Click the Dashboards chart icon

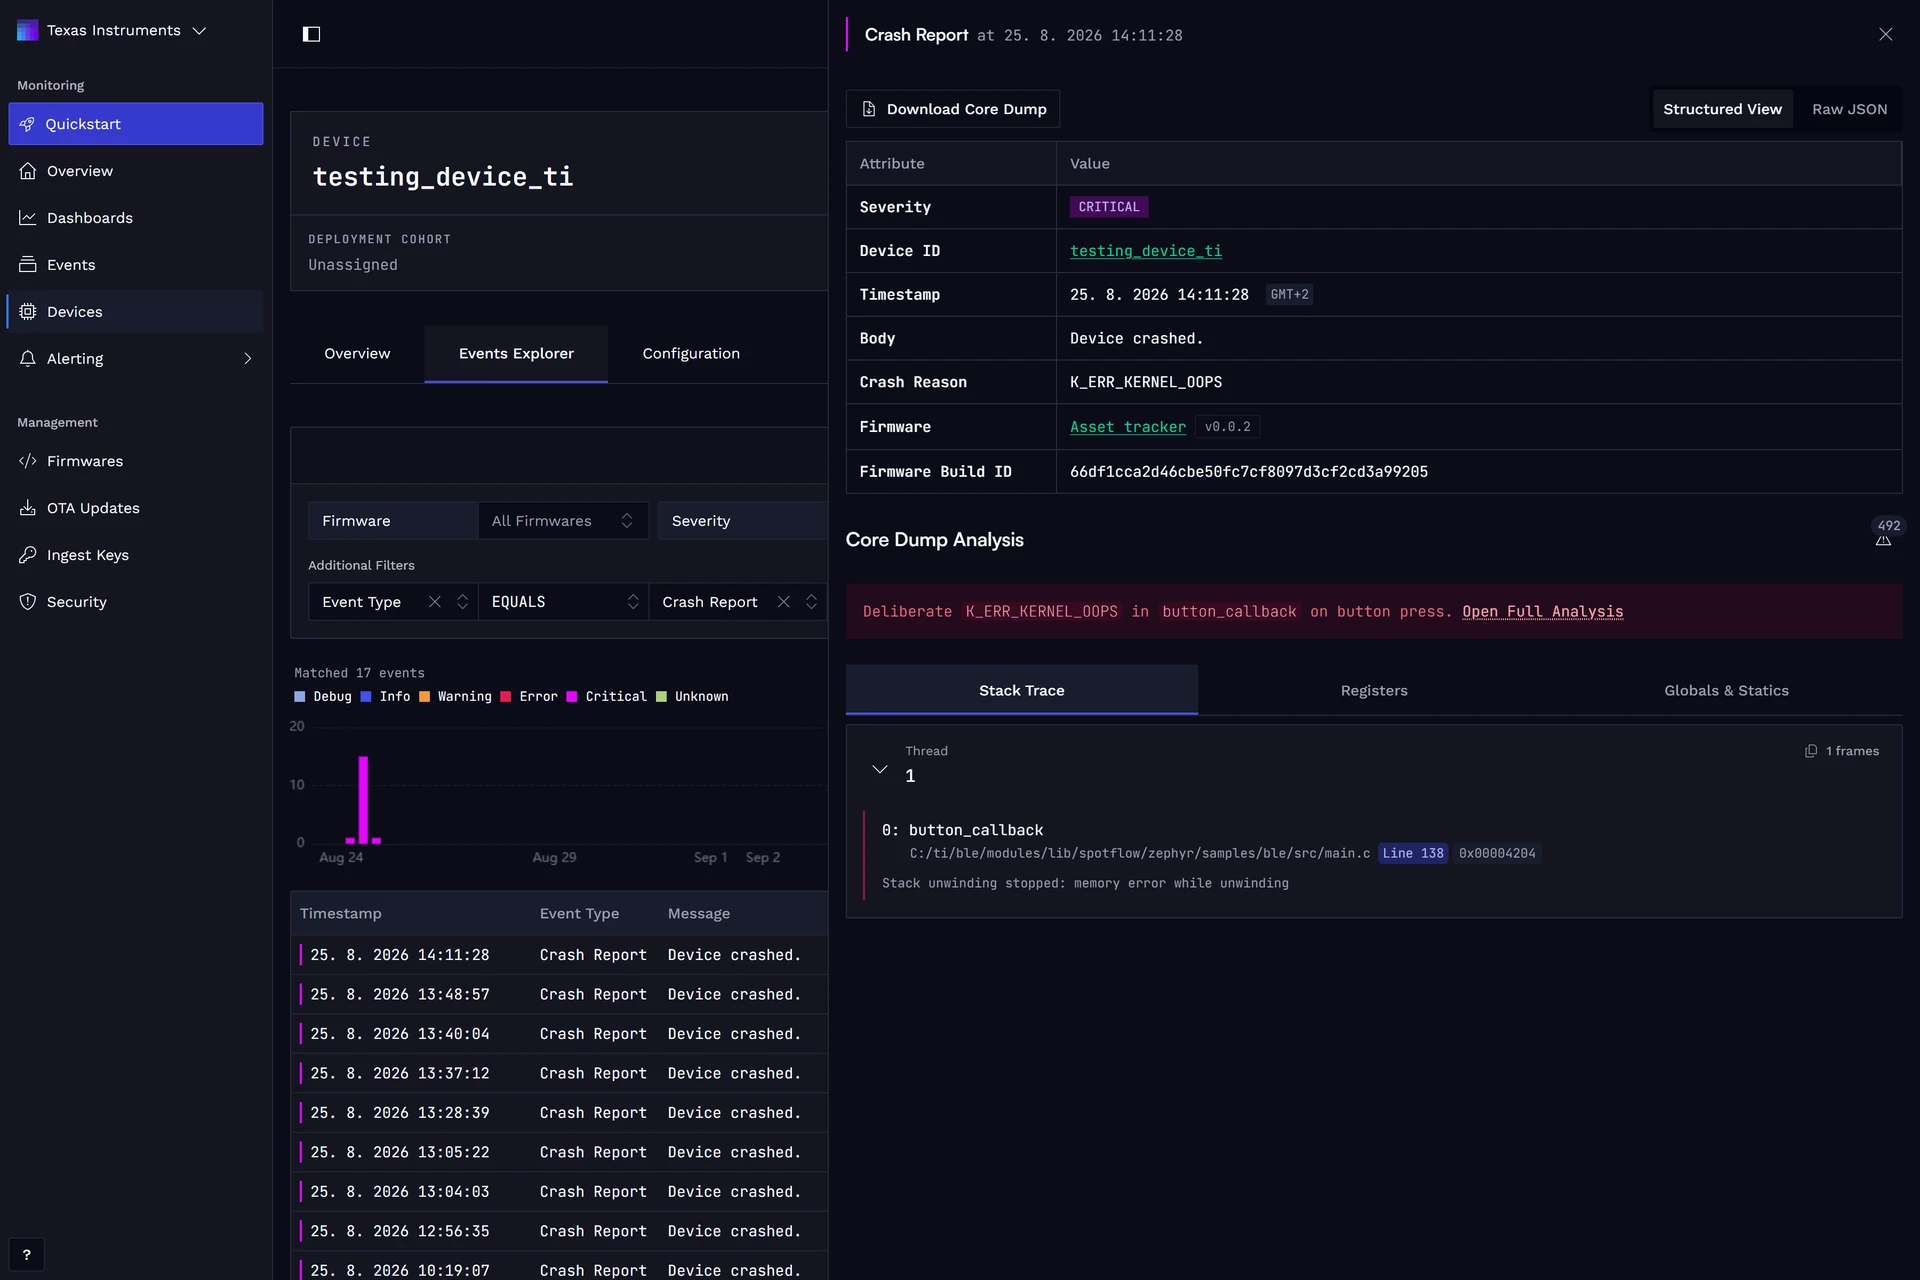pyautogui.click(x=27, y=218)
